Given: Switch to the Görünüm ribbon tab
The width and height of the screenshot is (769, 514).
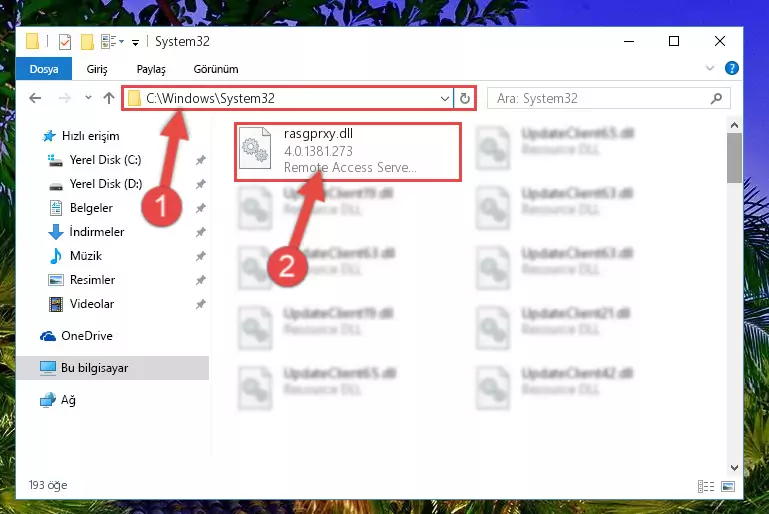Looking at the screenshot, I should click(216, 69).
